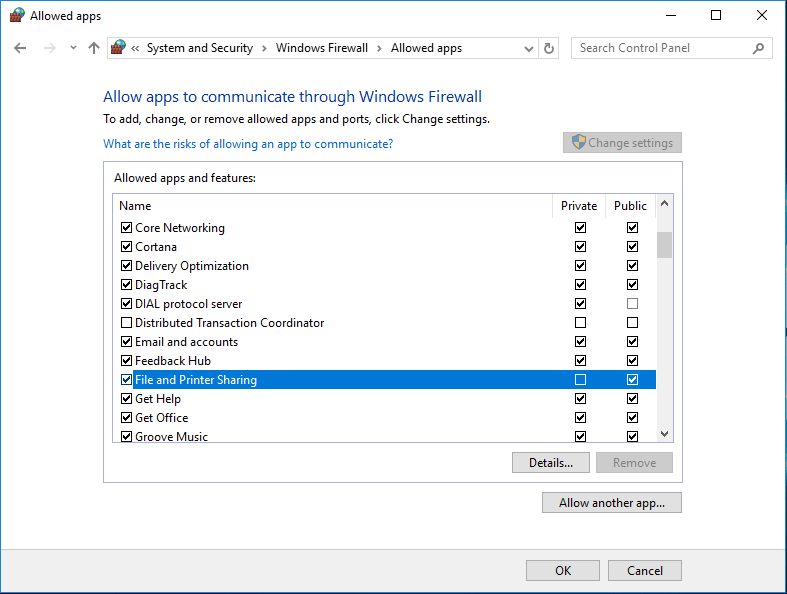Navigate to System and Security breadcrumb
The width and height of the screenshot is (787, 594).
coord(199,48)
